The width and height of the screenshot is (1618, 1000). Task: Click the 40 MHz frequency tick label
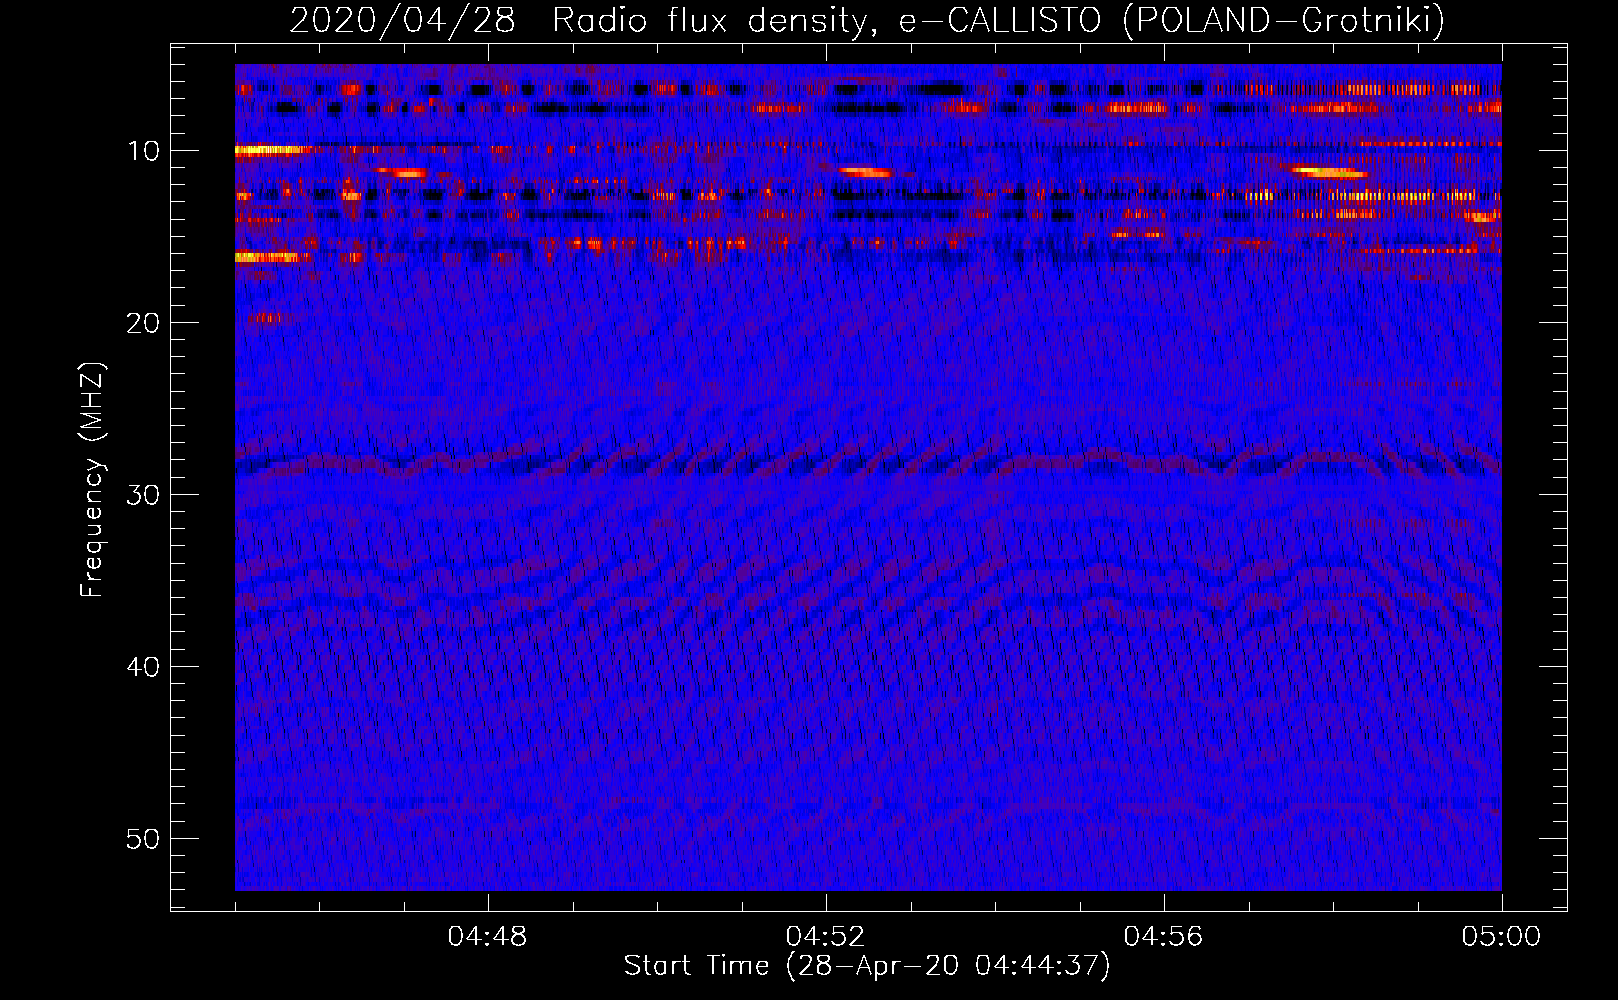pyautogui.click(x=143, y=667)
